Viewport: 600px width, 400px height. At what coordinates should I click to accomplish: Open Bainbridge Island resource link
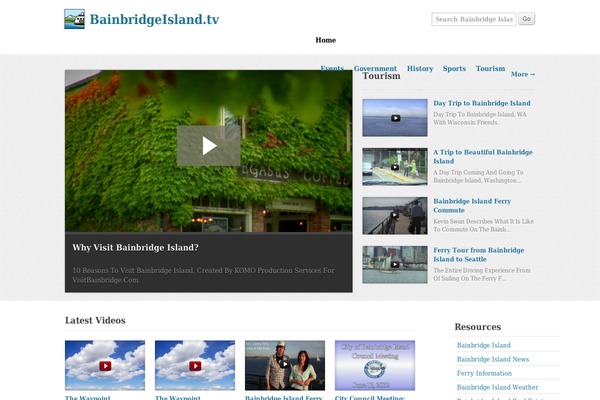click(x=484, y=345)
